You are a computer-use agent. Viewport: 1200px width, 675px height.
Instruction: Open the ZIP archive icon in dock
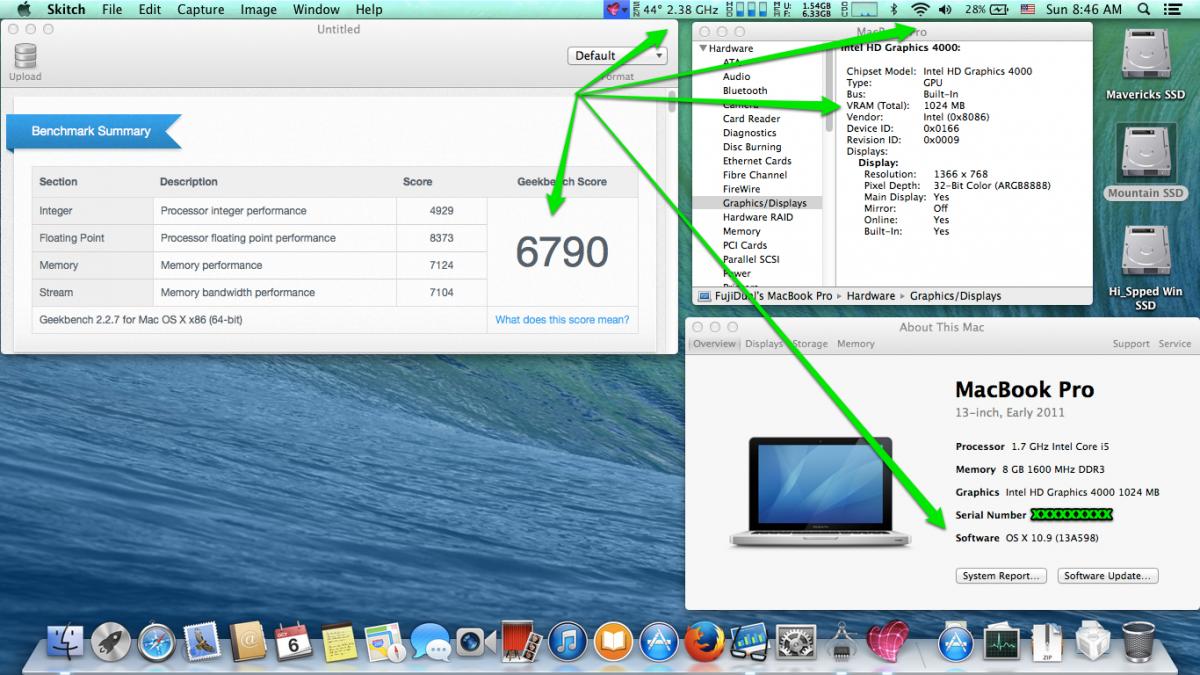pyautogui.click(x=1046, y=641)
